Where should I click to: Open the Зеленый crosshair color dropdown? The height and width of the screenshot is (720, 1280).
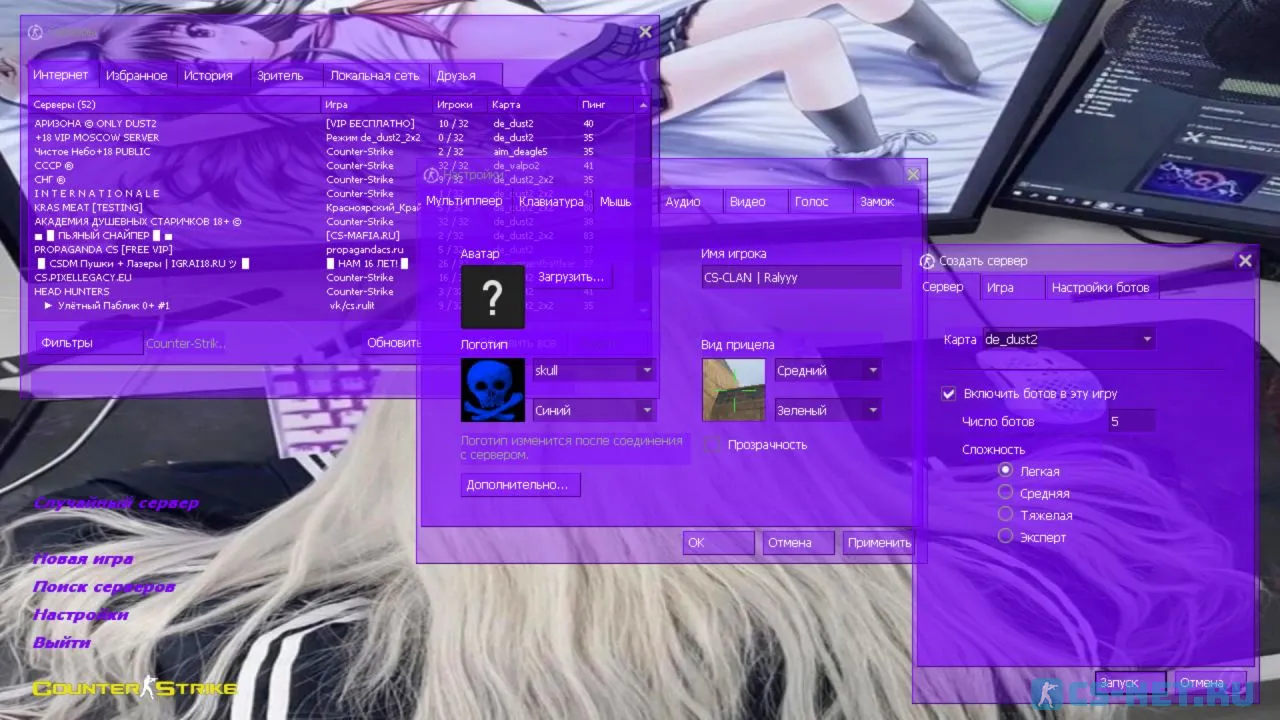(827, 410)
